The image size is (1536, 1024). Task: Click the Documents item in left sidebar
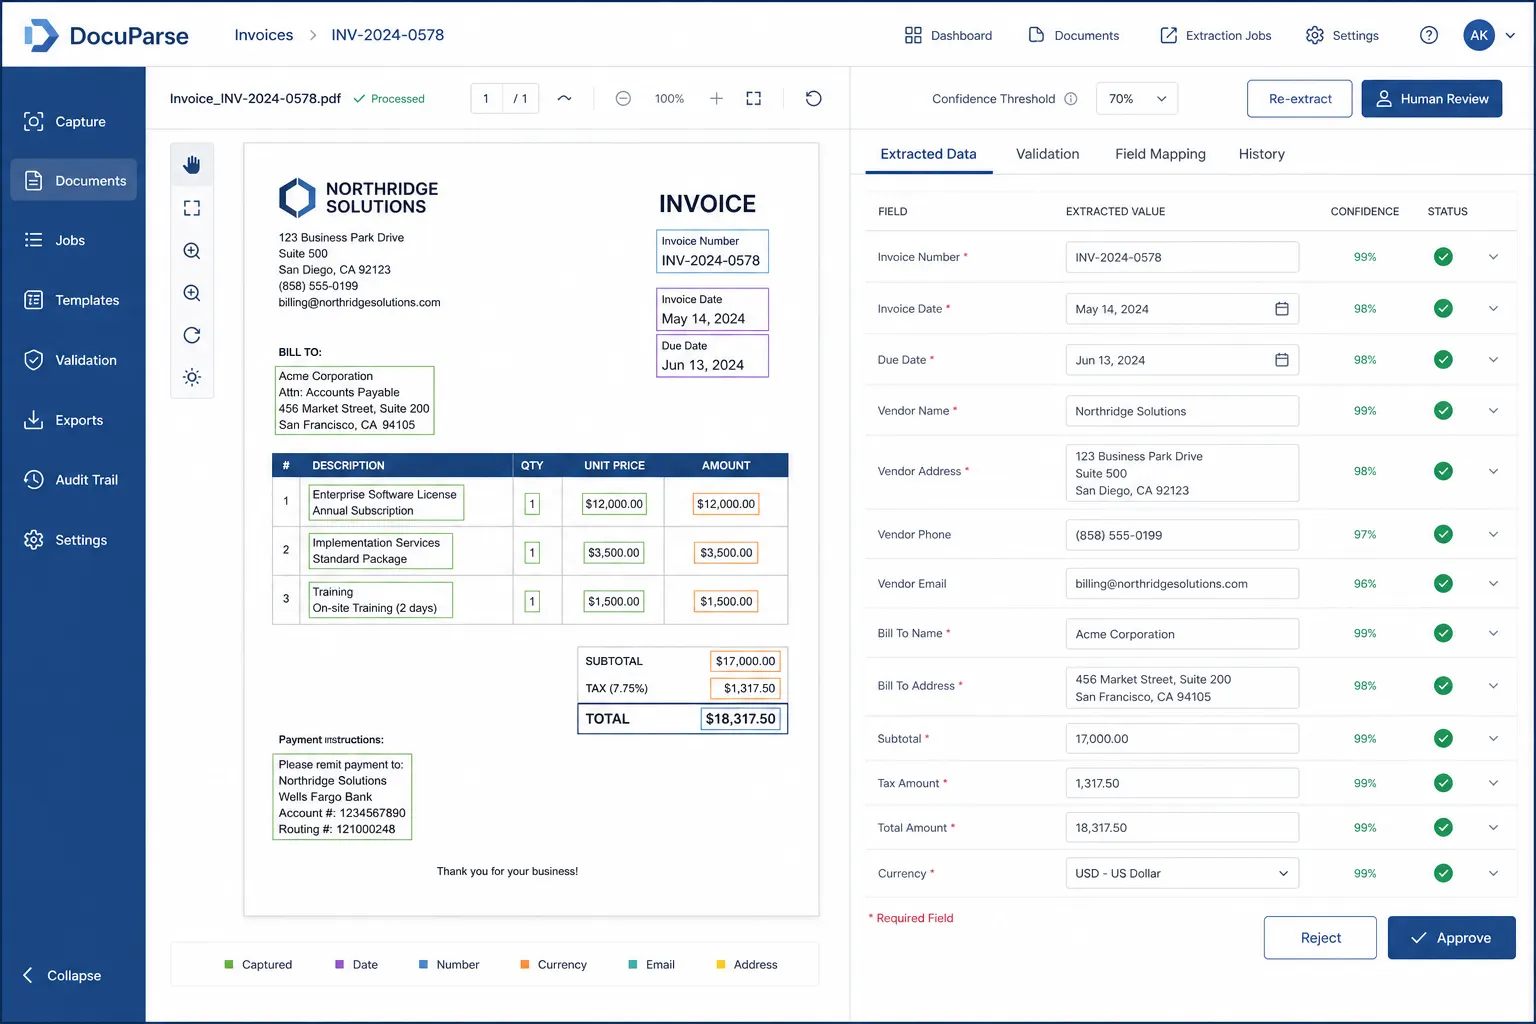(74, 180)
